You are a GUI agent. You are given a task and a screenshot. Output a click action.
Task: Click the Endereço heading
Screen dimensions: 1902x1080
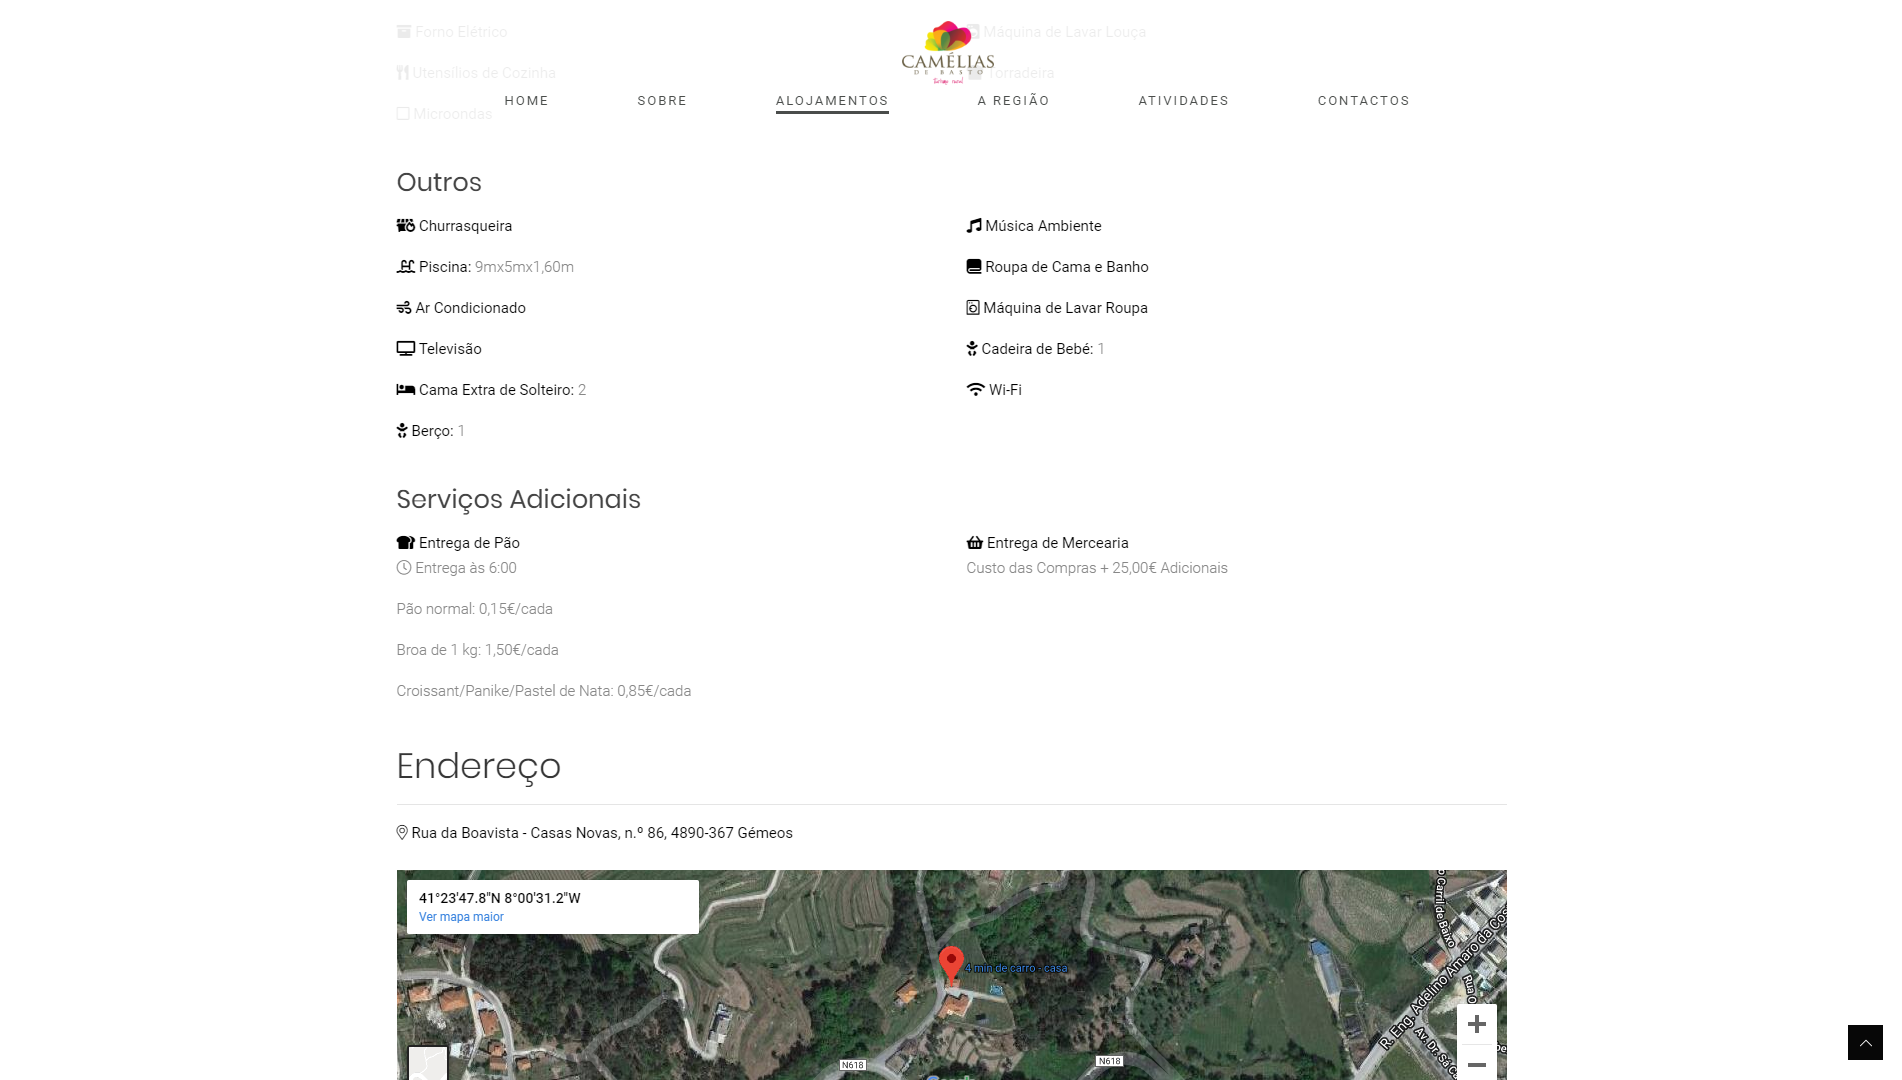tap(478, 766)
